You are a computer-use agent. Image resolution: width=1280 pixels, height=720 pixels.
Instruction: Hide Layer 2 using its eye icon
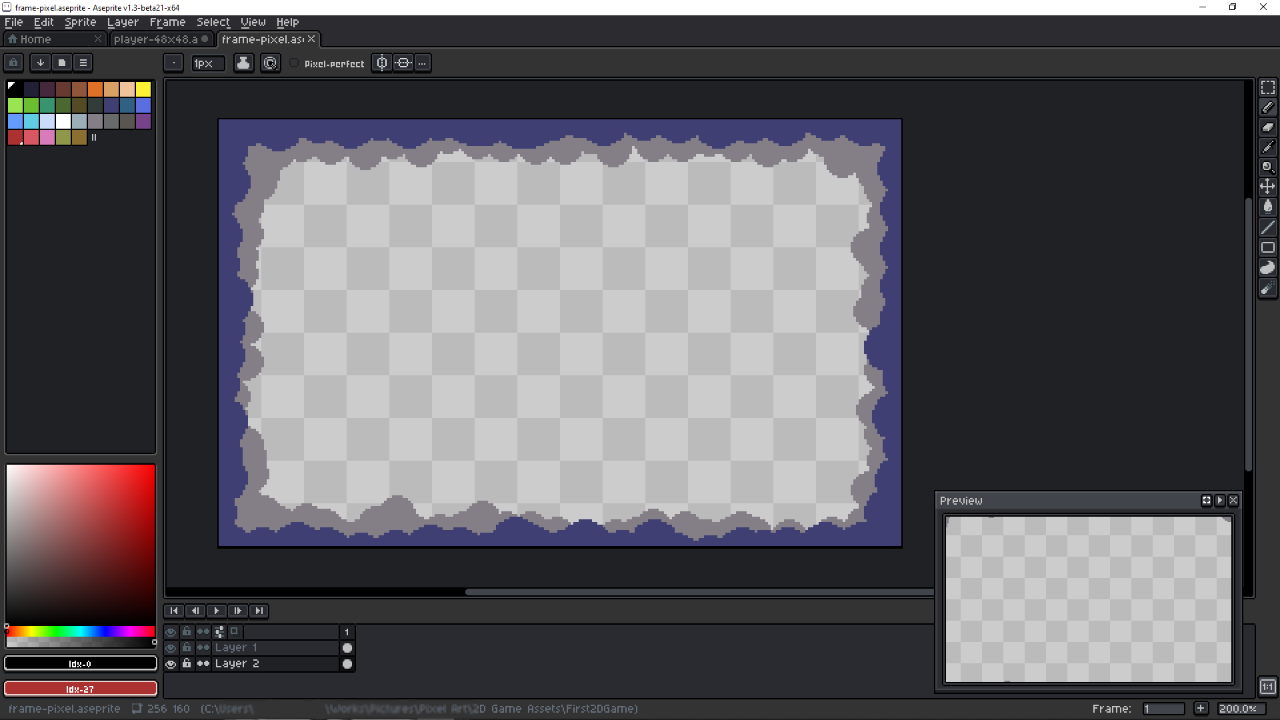pos(171,664)
